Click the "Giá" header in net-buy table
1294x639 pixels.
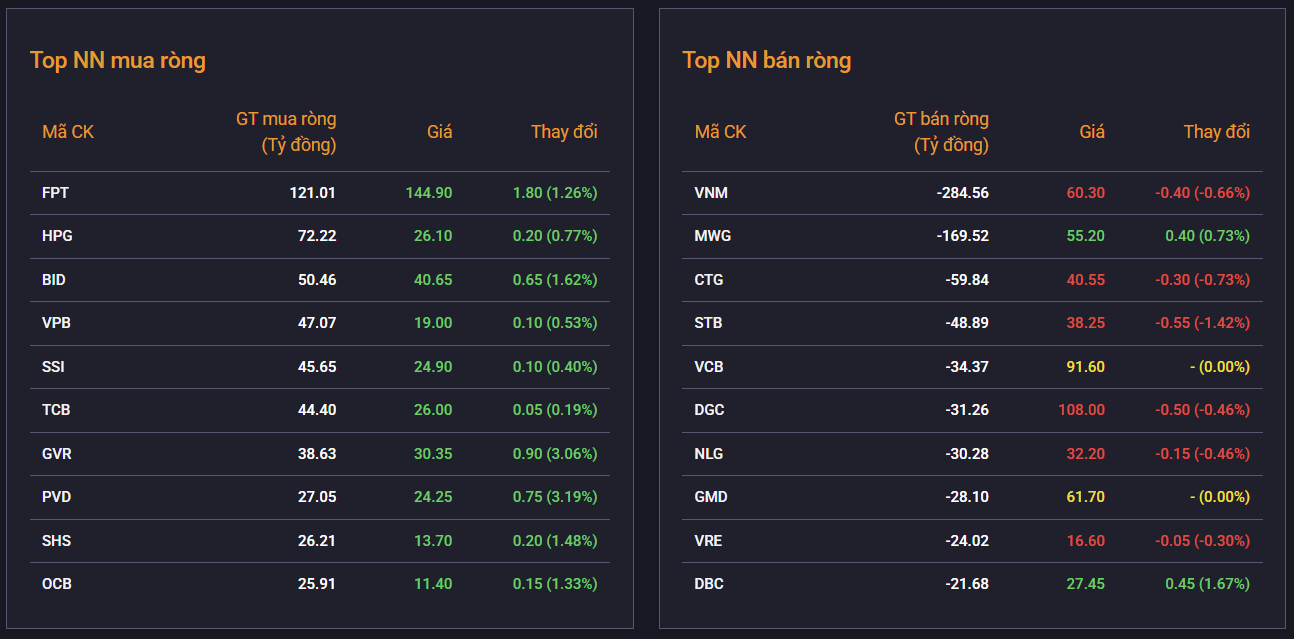coord(440,132)
